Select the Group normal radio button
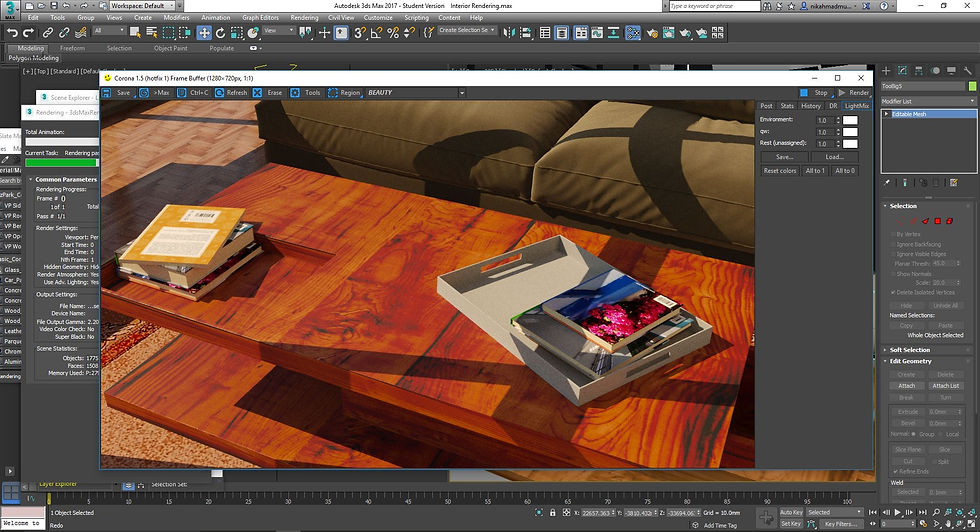The image size is (980, 532). tap(914, 434)
